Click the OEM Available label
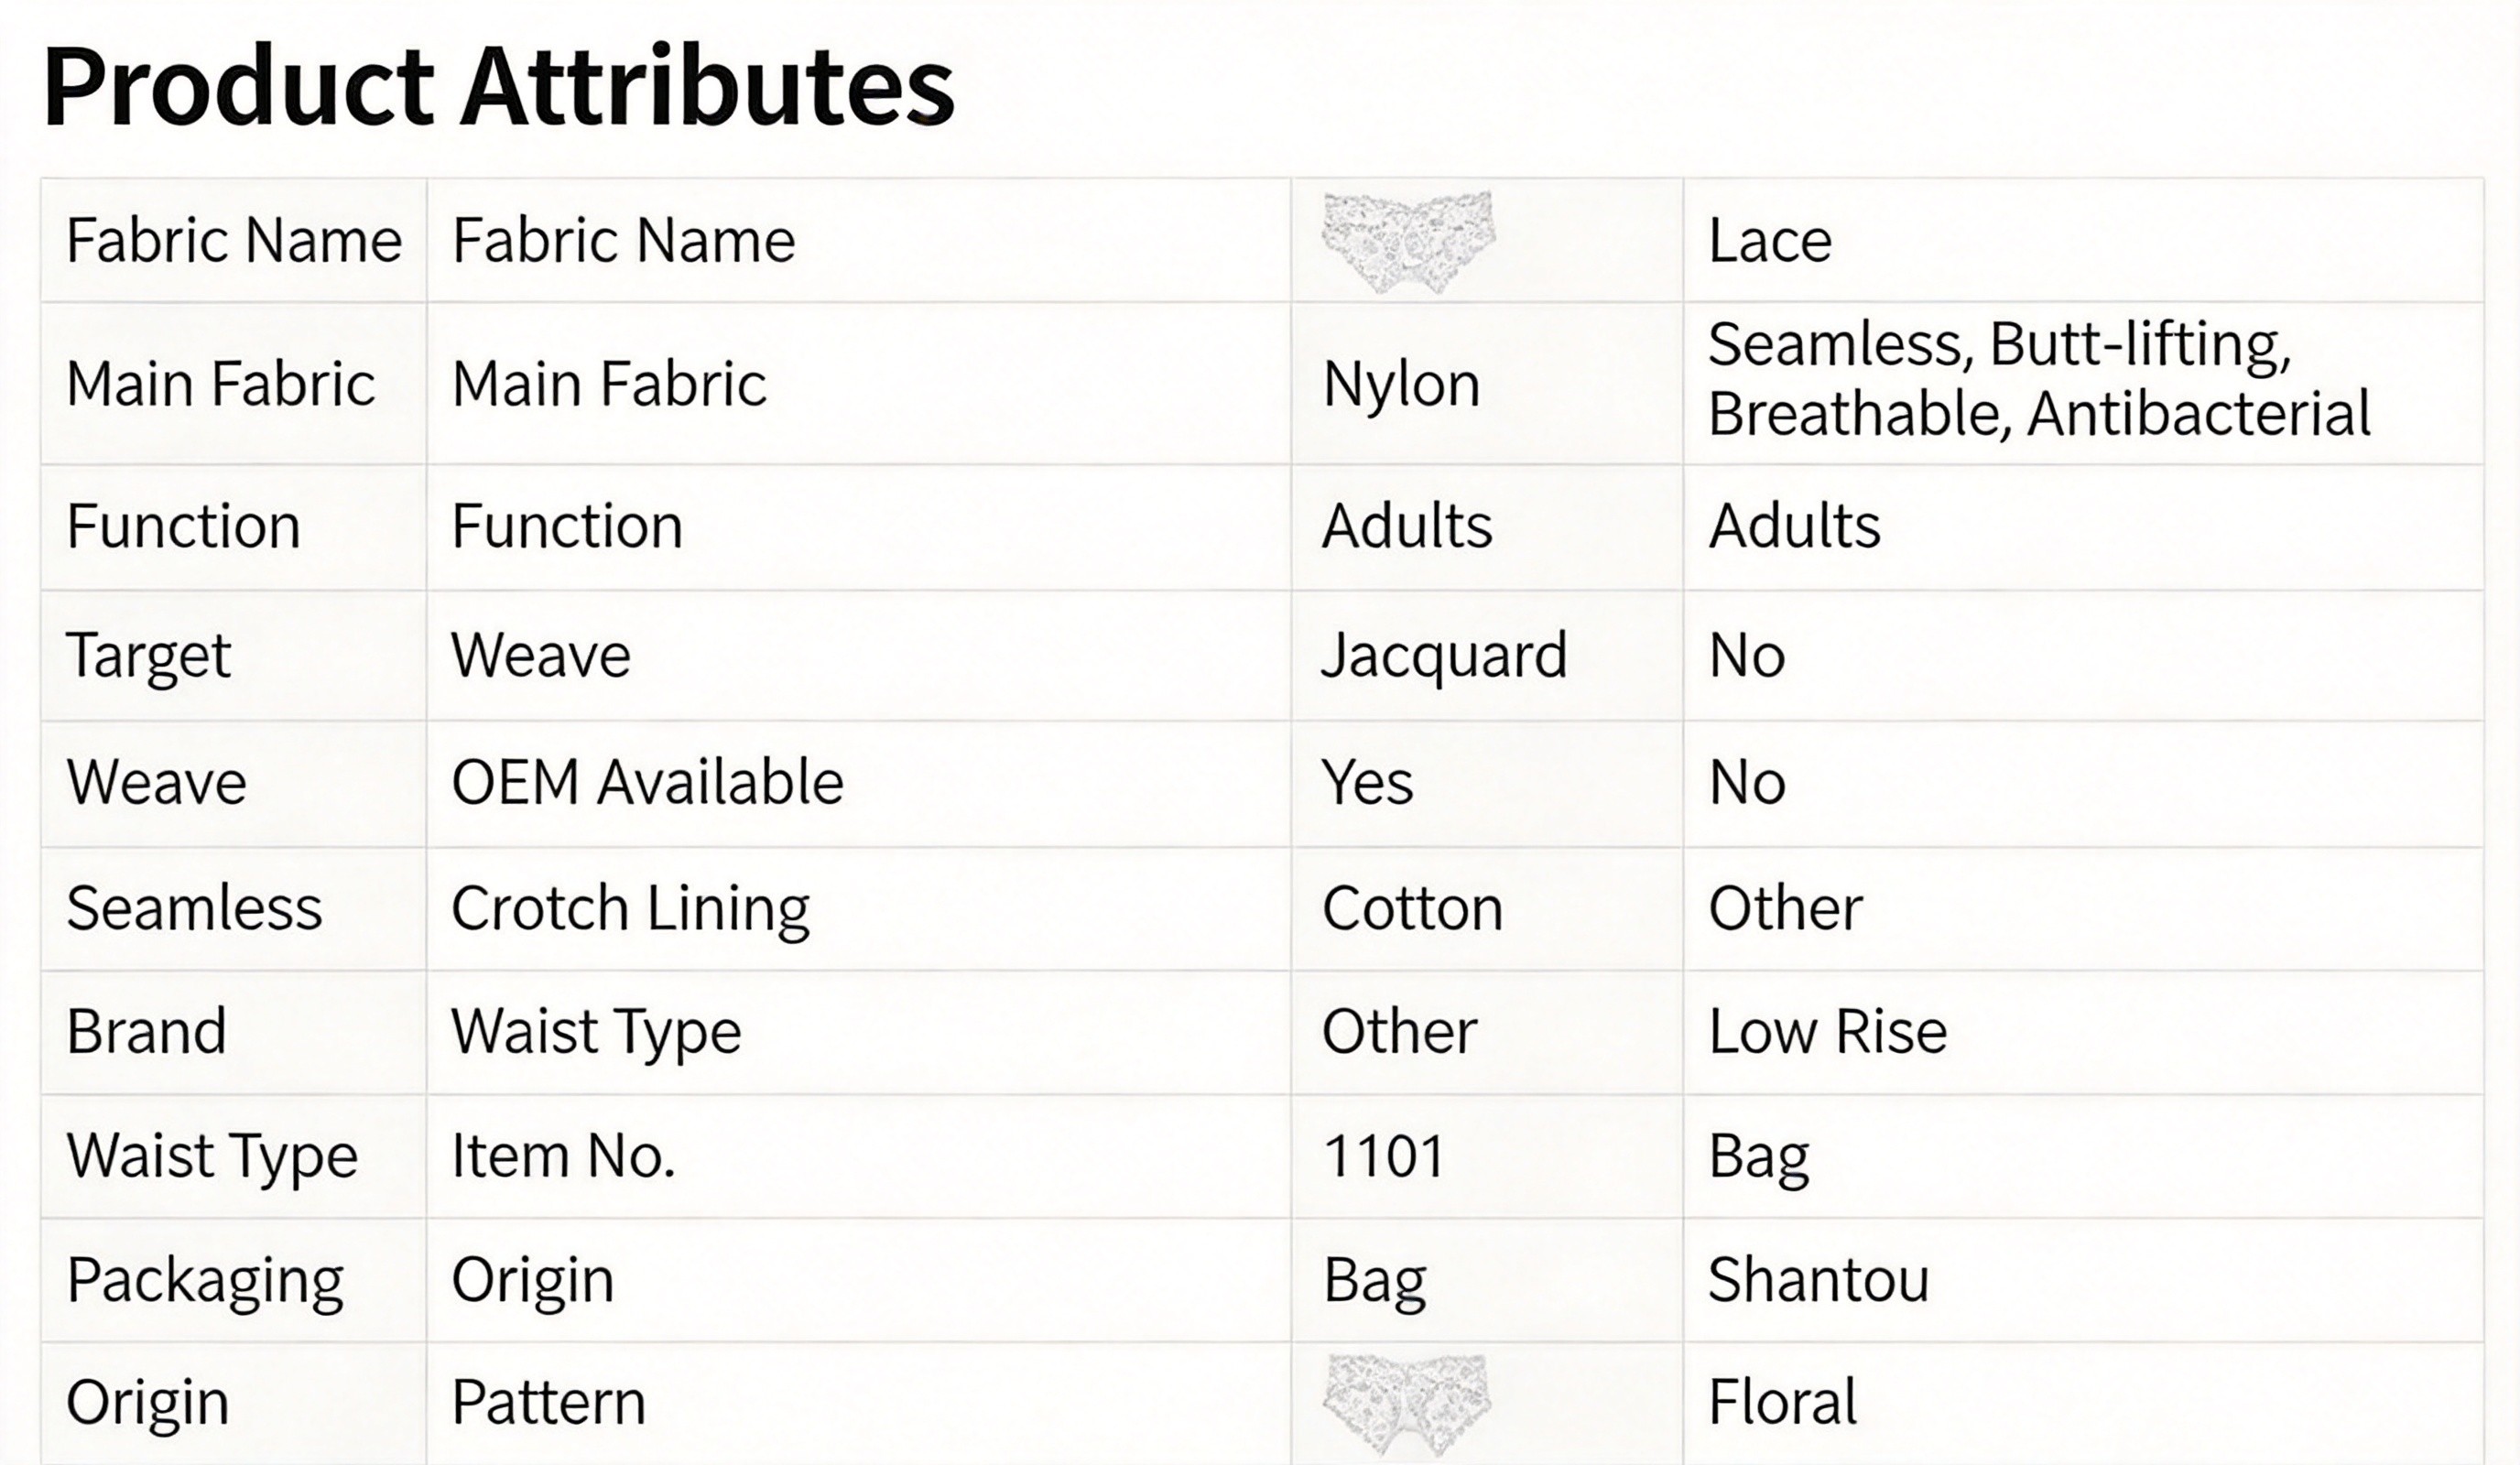Image resolution: width=2520 pixels, height=1465 pixels. coord(647,782)
